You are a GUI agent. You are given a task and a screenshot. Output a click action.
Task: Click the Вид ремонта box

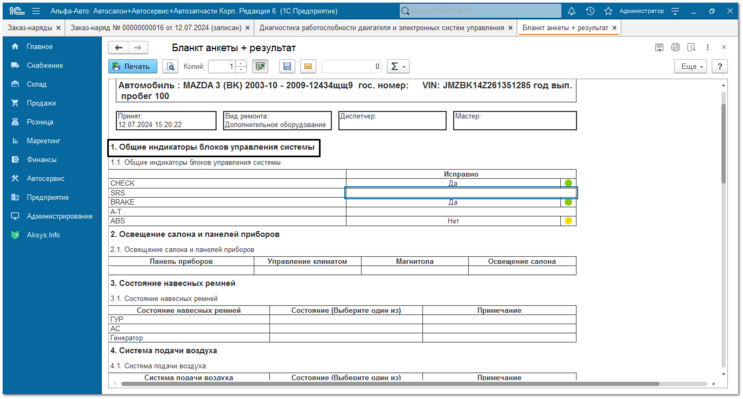coord(277,120)
